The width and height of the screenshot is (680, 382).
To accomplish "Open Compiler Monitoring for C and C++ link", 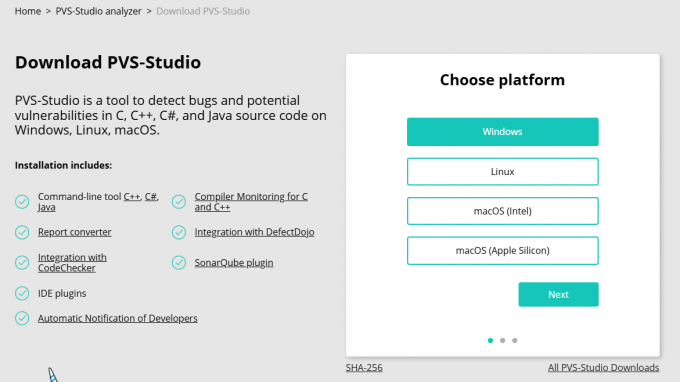I will point(251,202).
